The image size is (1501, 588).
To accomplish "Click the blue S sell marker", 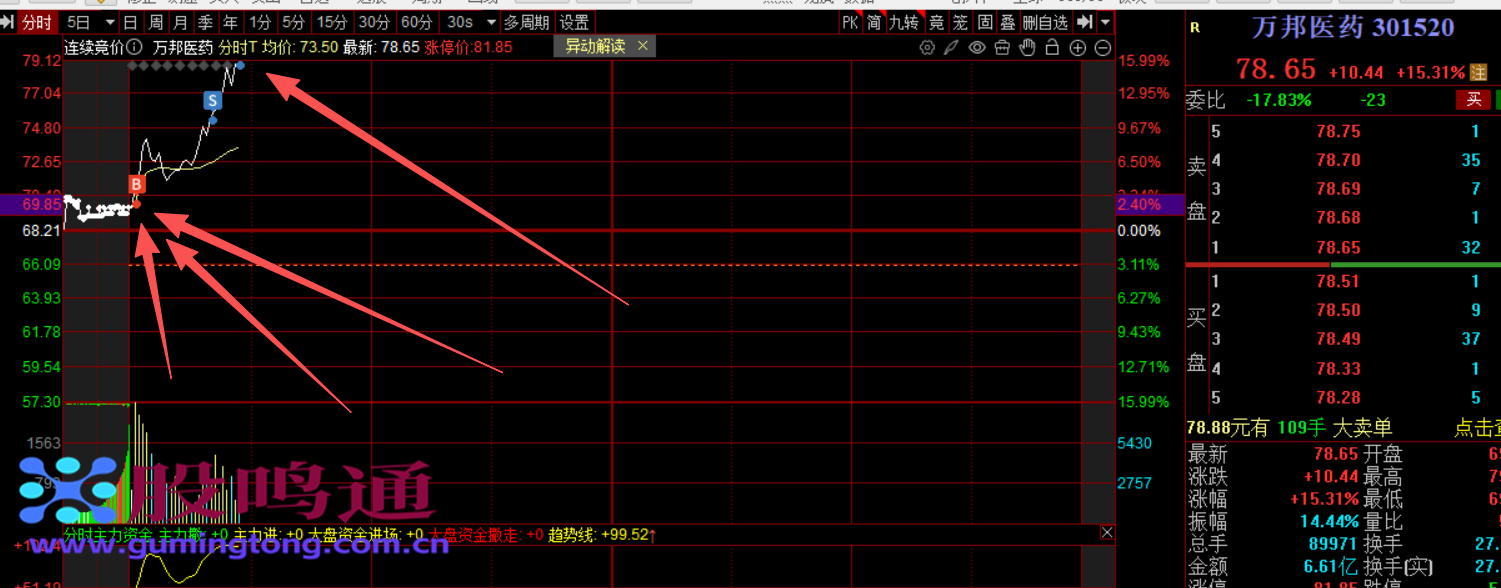I will pos(213,100).
